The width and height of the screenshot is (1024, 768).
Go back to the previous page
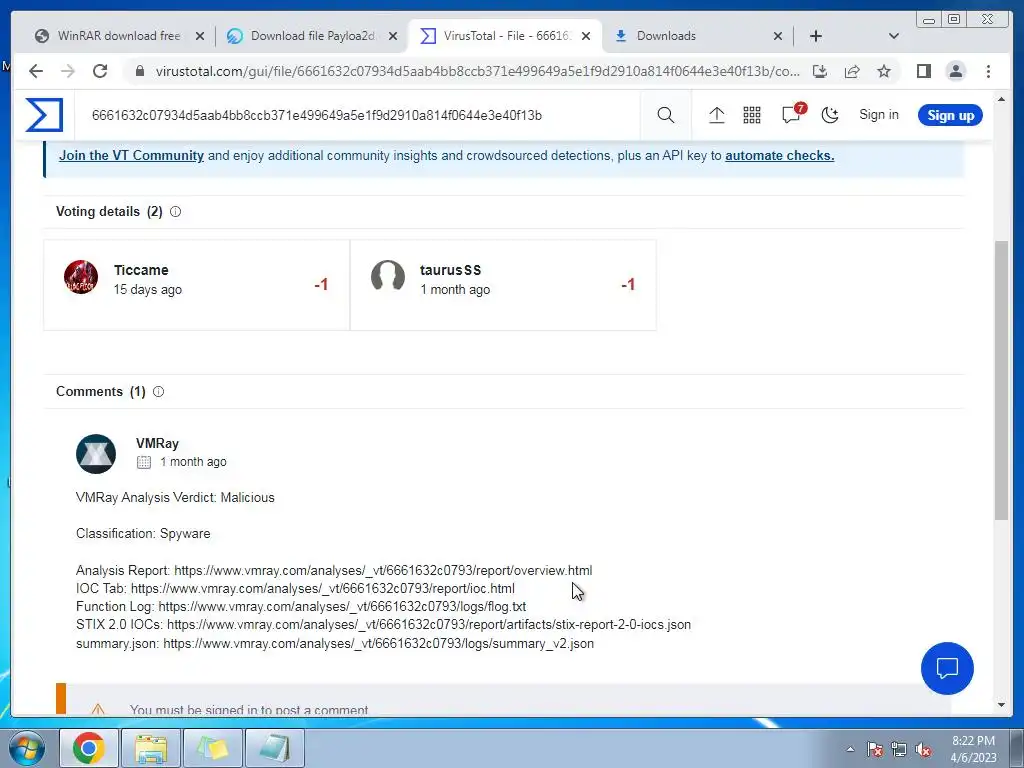click(36, 71)
